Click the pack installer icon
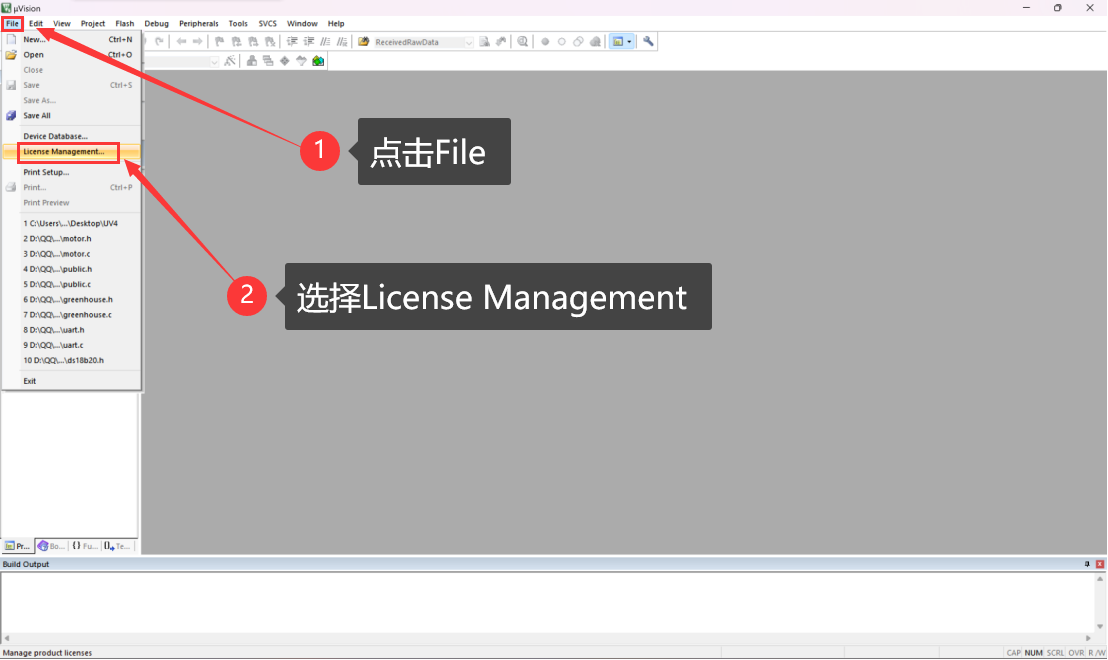This screenshot has height=660, width=1108. [318, 61]
